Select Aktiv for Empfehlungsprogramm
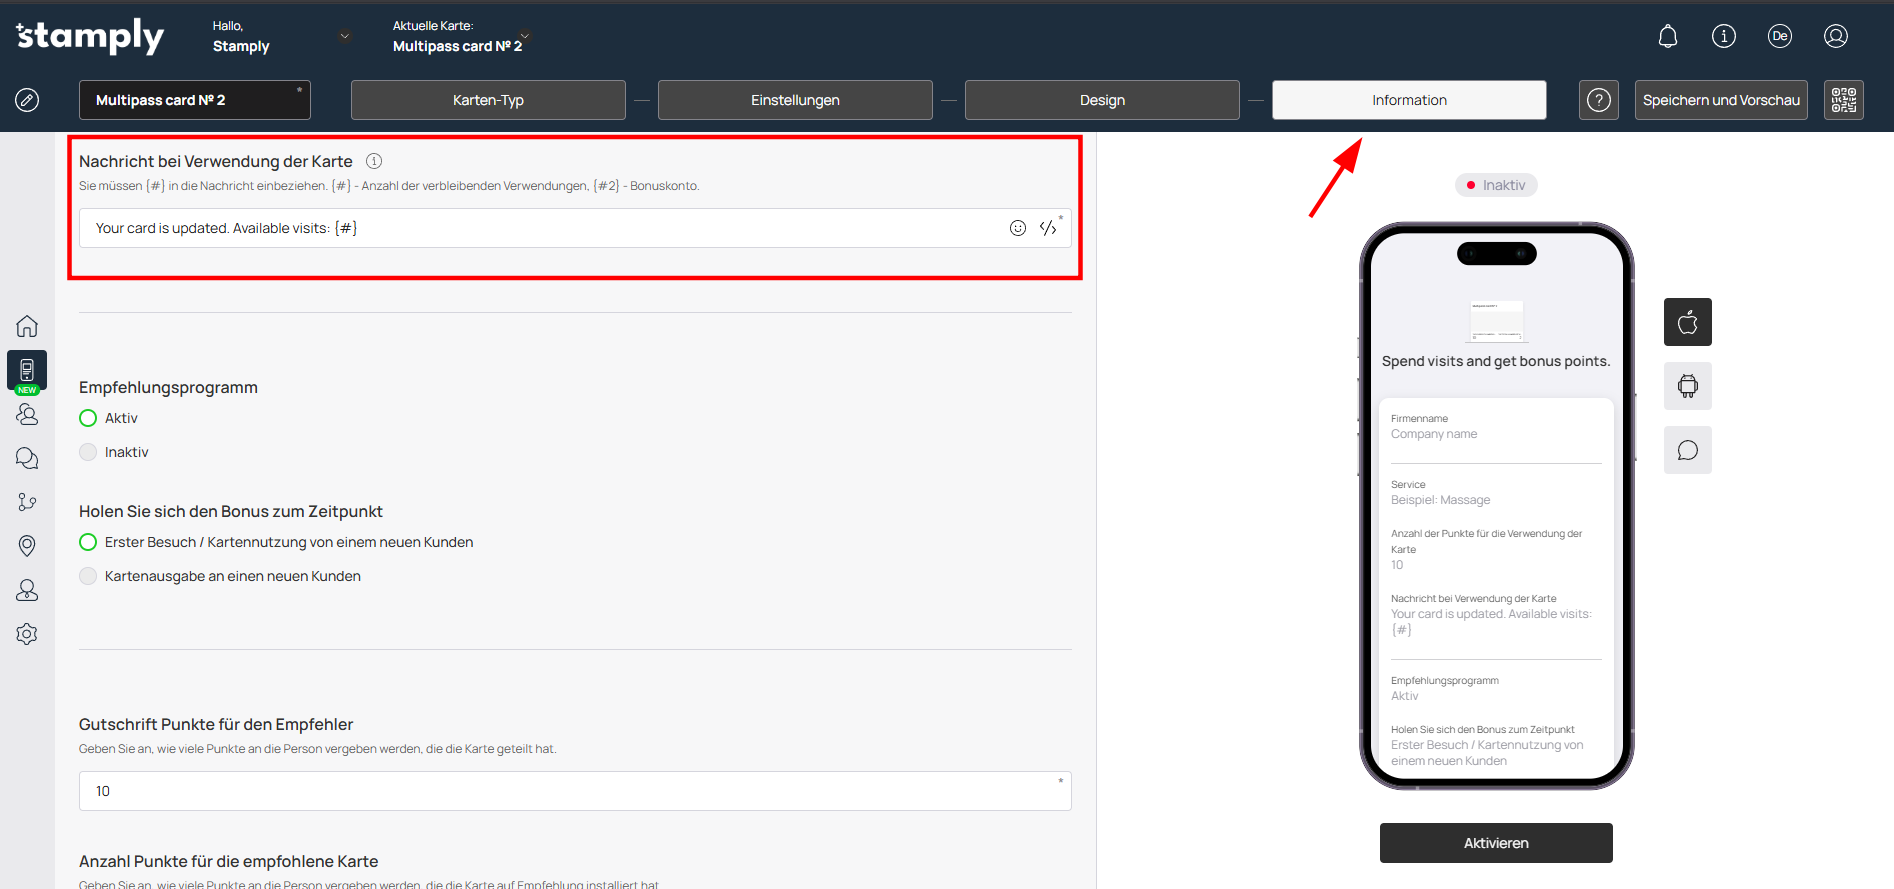 pyautogui.click(x=89, y=418)
